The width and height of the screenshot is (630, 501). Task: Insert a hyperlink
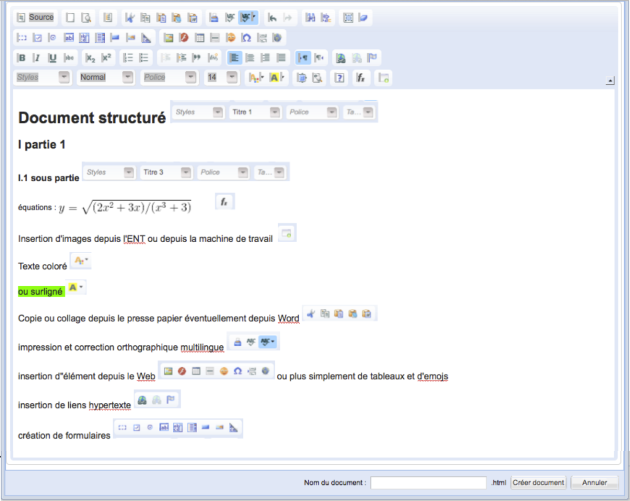(341, 58)
